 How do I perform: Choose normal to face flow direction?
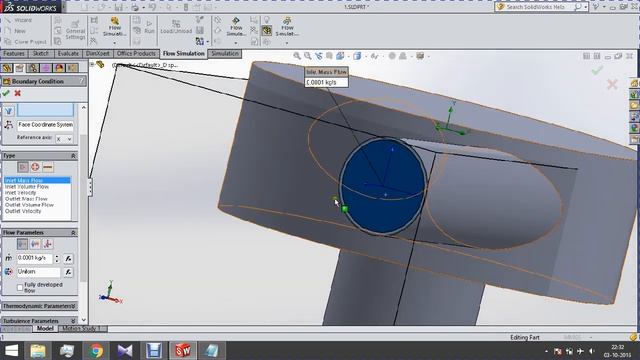[22, 244]
